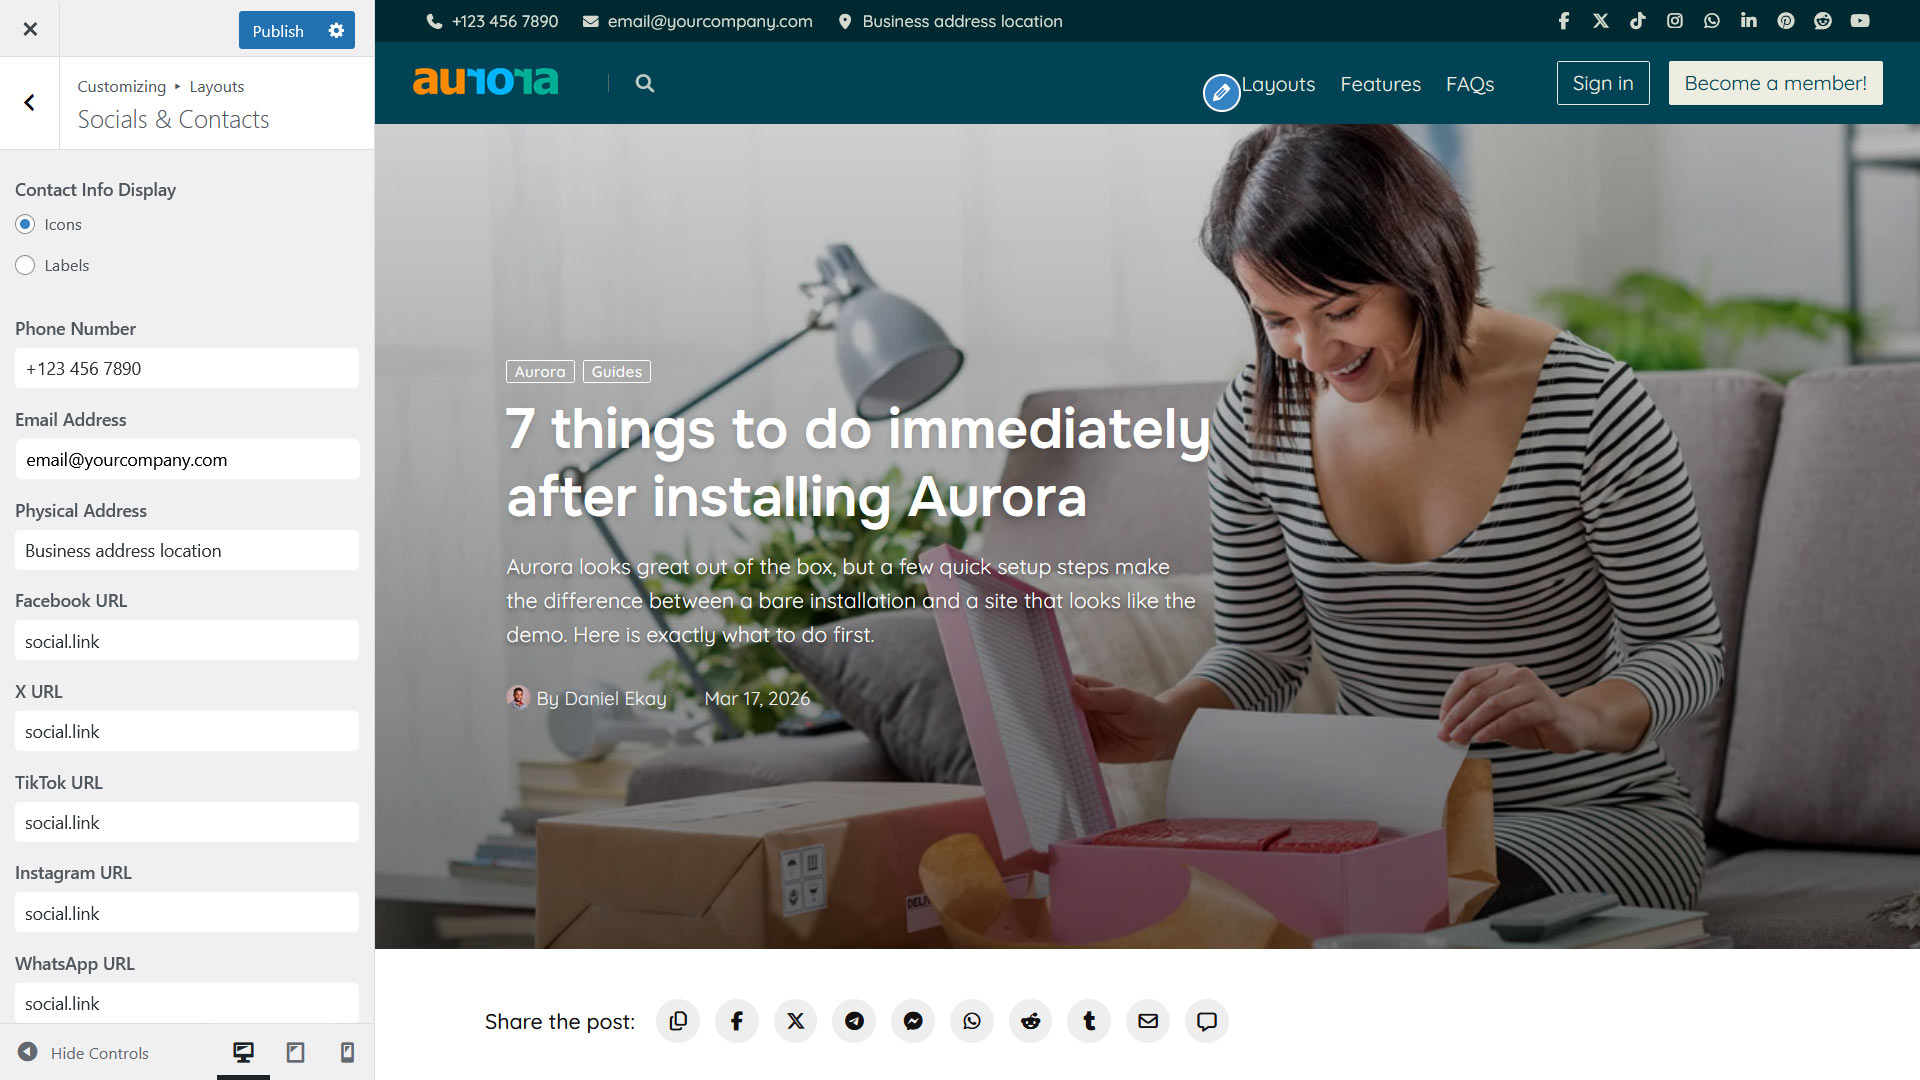The height and width of the screenshot is (1080, 1920).
Task: Open the site search magnifier icon
Action: click(645, 83)
